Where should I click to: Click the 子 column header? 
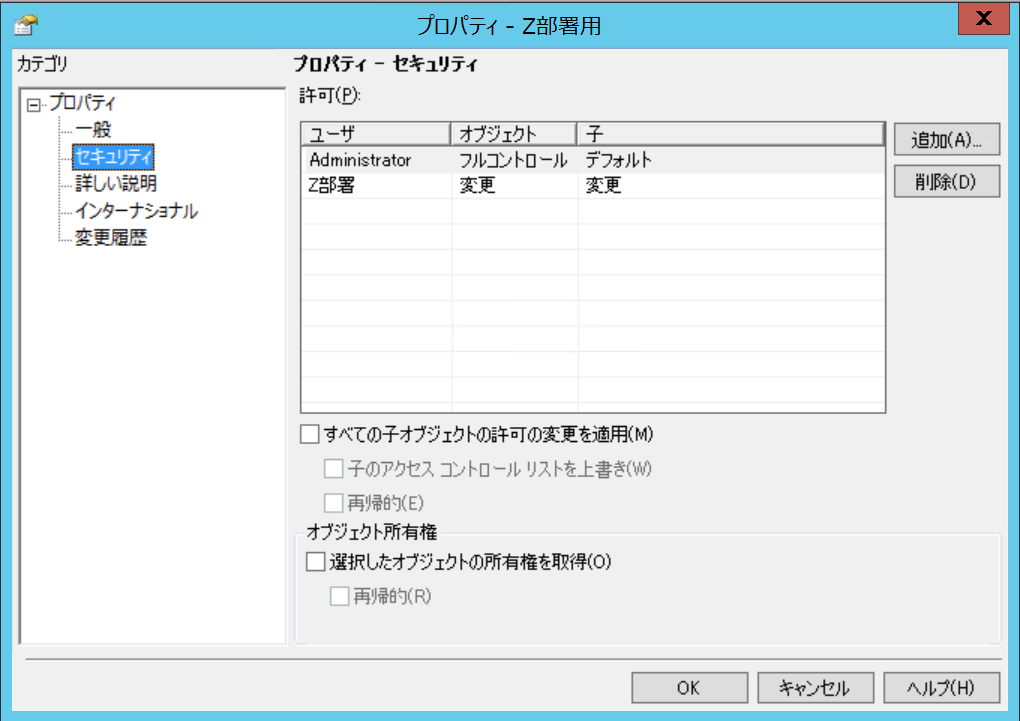pyautogui.click(x=731, y=133)
